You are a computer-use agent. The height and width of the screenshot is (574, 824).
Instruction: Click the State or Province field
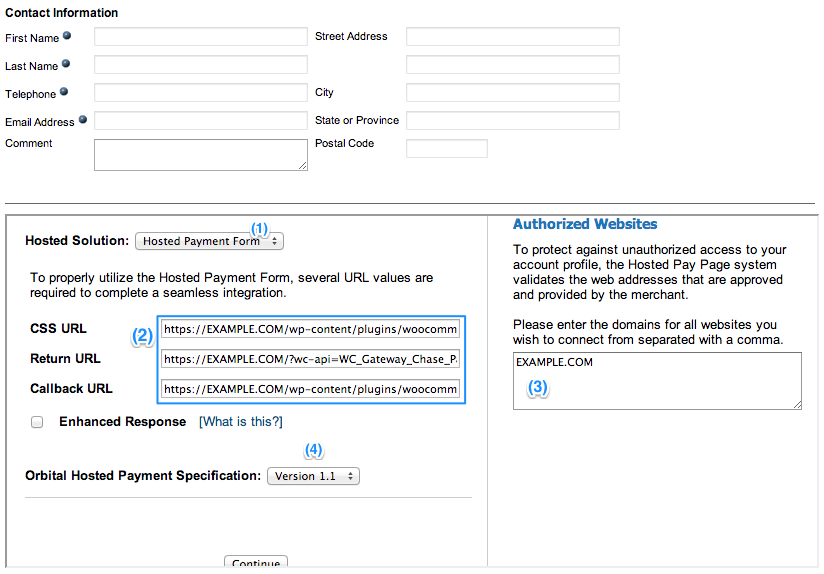[512, 120]
